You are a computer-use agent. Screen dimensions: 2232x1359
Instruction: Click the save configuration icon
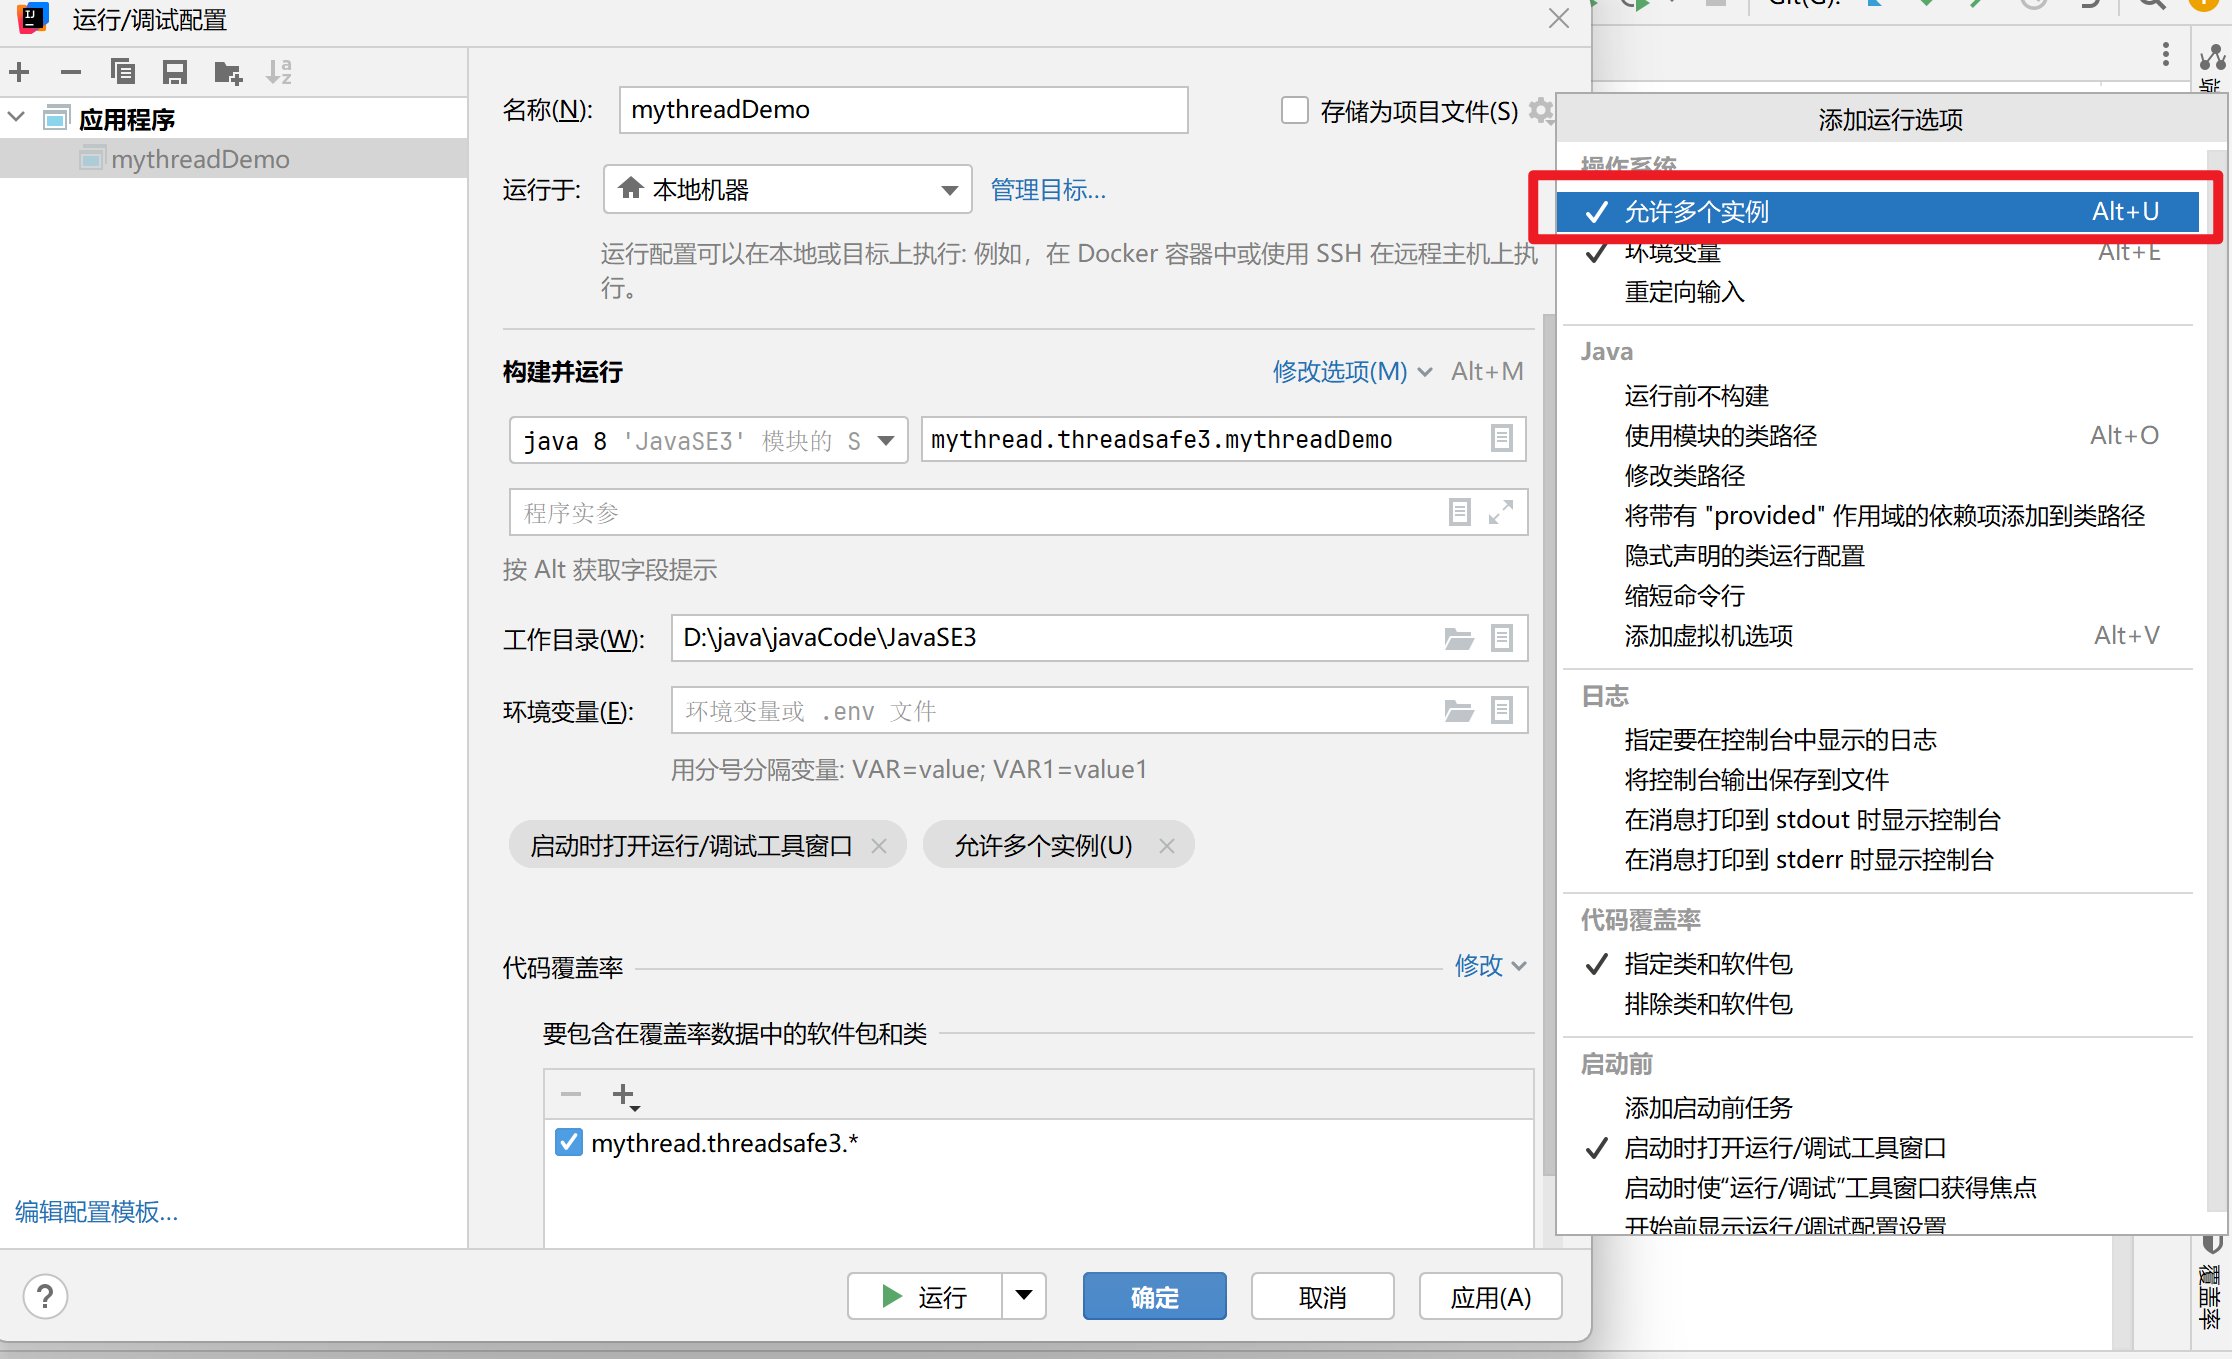175,72
